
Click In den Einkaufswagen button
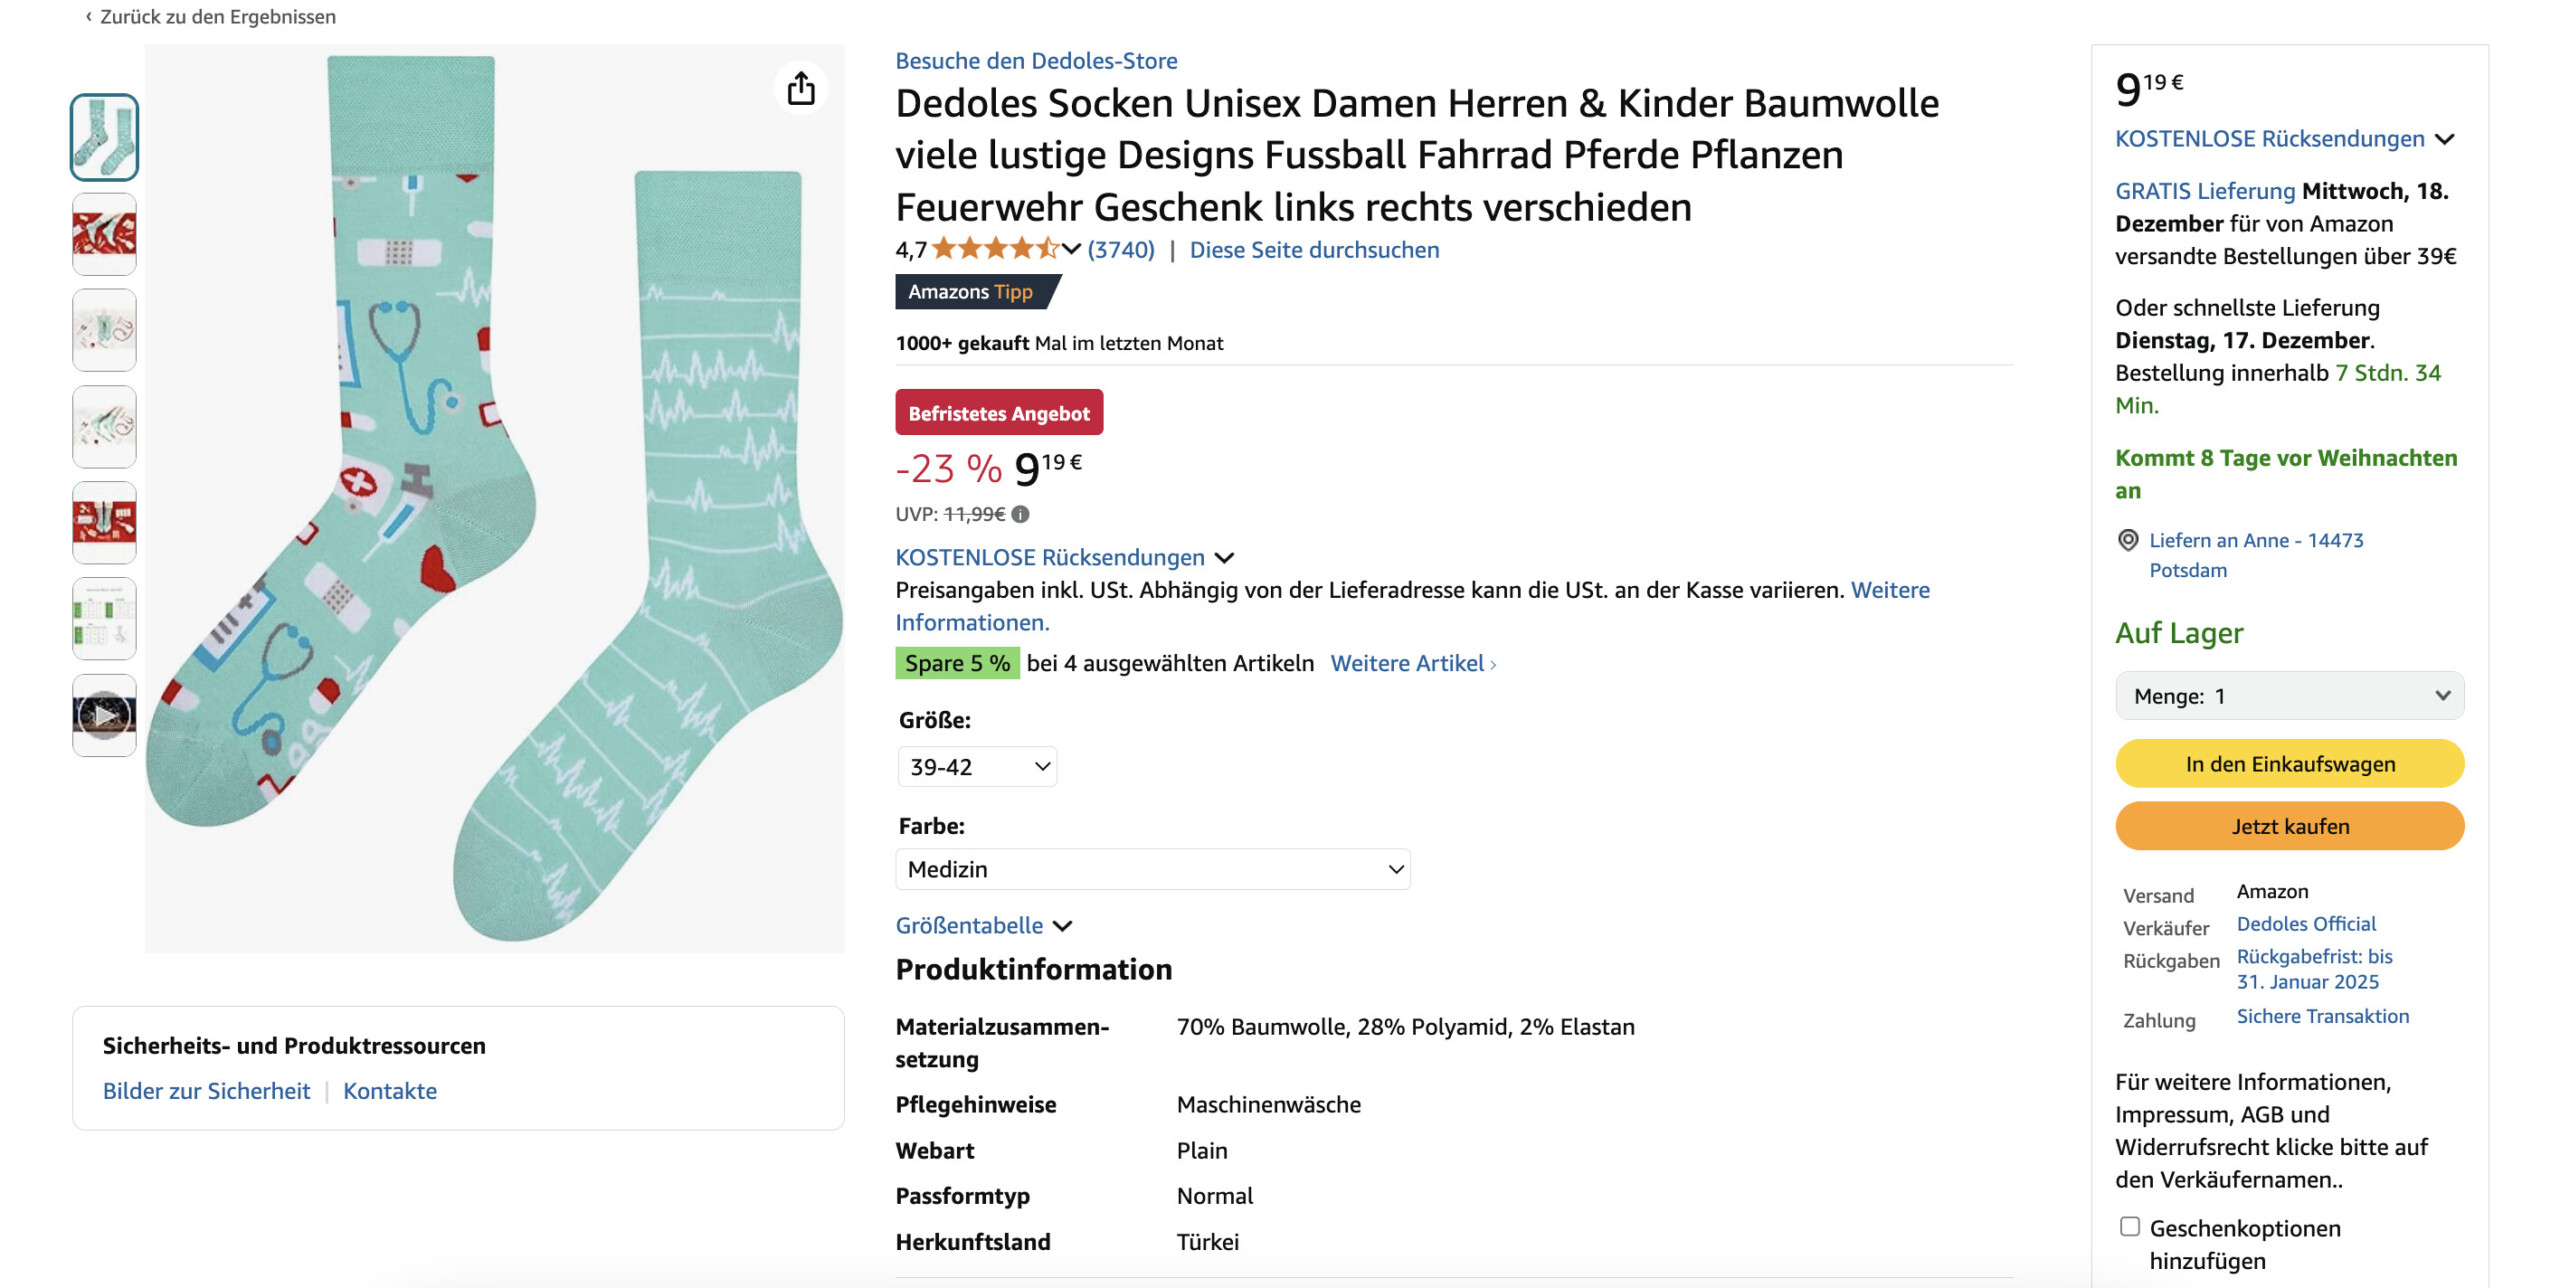click(x=2289, y=764)
